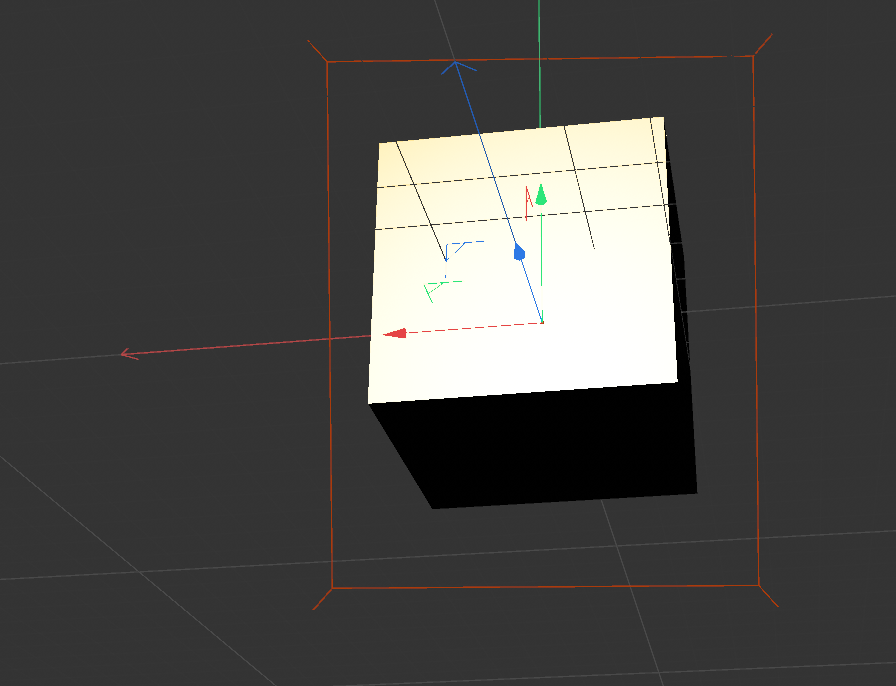Grab the blue solid arrowhead on the cube
This screenshot has width=896, height=686.
pyautogui.click(x=519, y=252)
